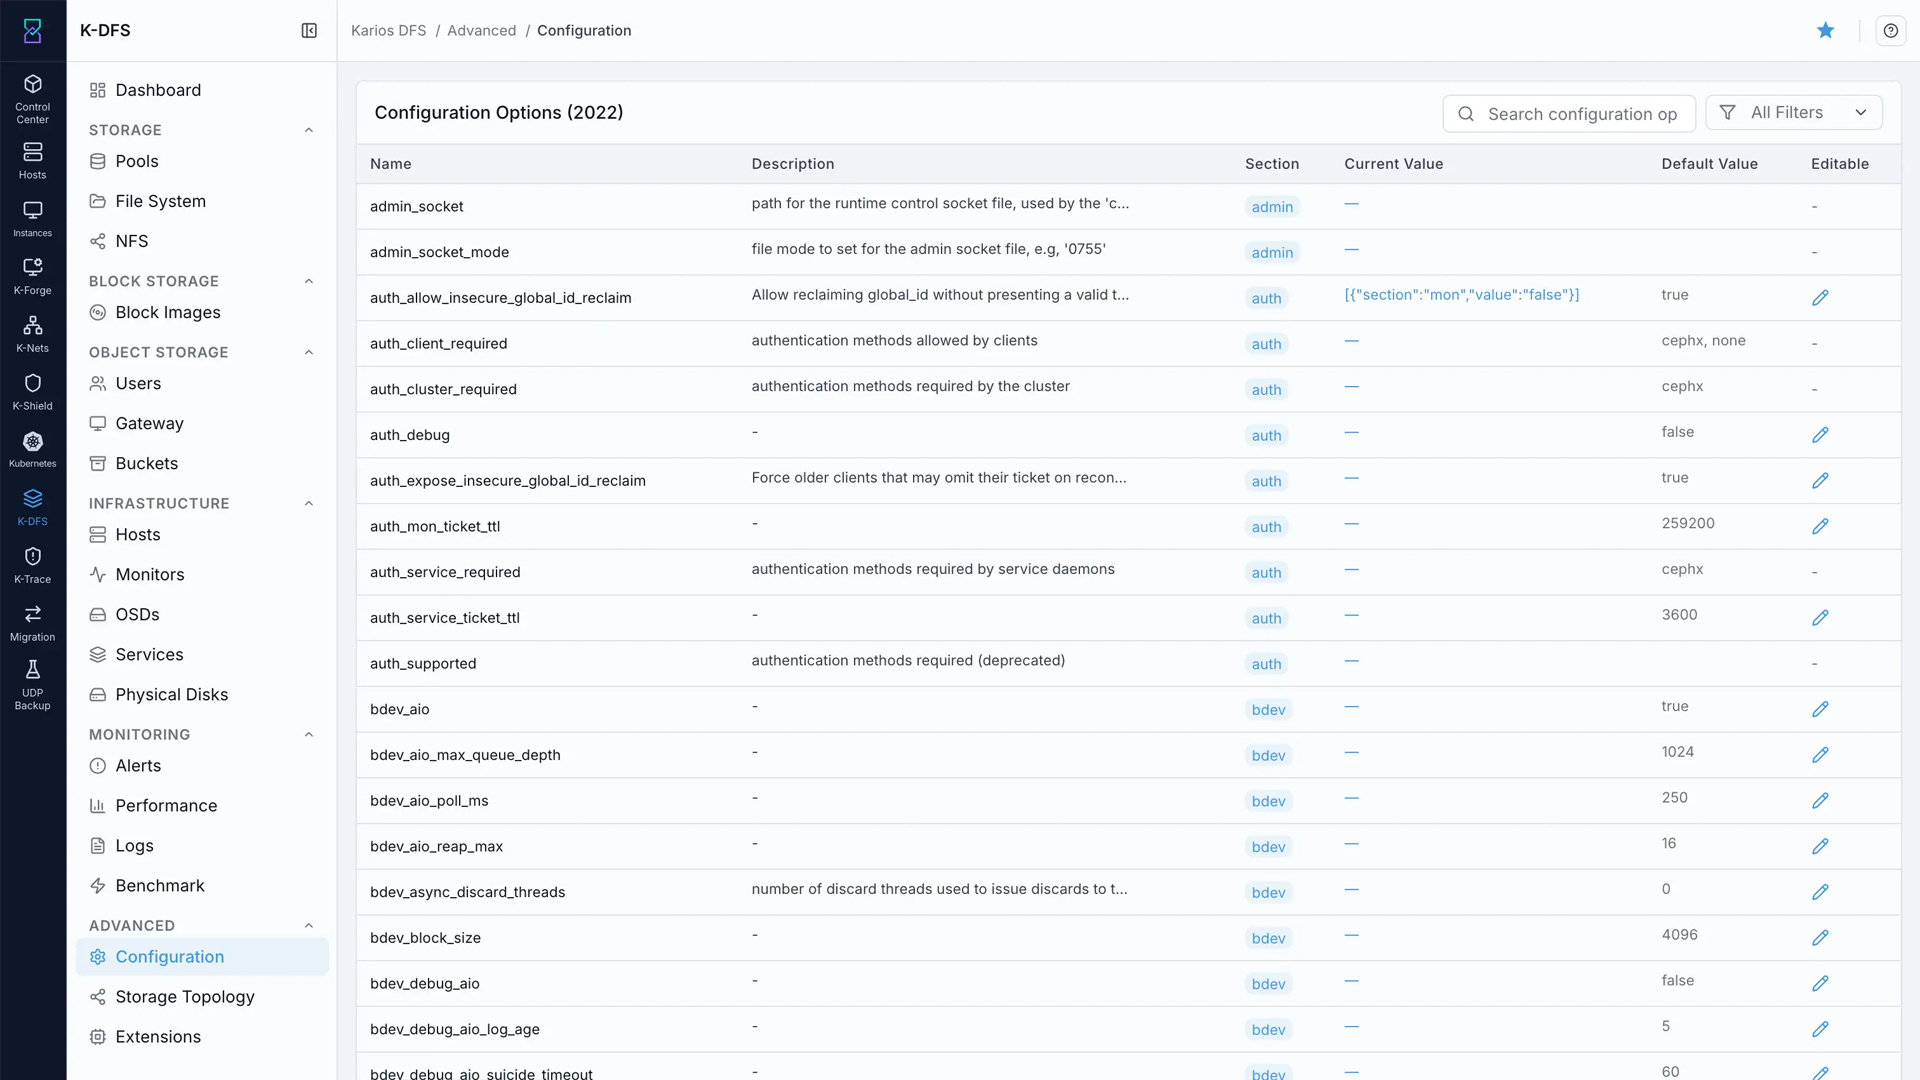Image resolution: width=1920 pixels, height=1080 pixels.
Task: Open Instances in the app rail
Action: click(32, 218)
